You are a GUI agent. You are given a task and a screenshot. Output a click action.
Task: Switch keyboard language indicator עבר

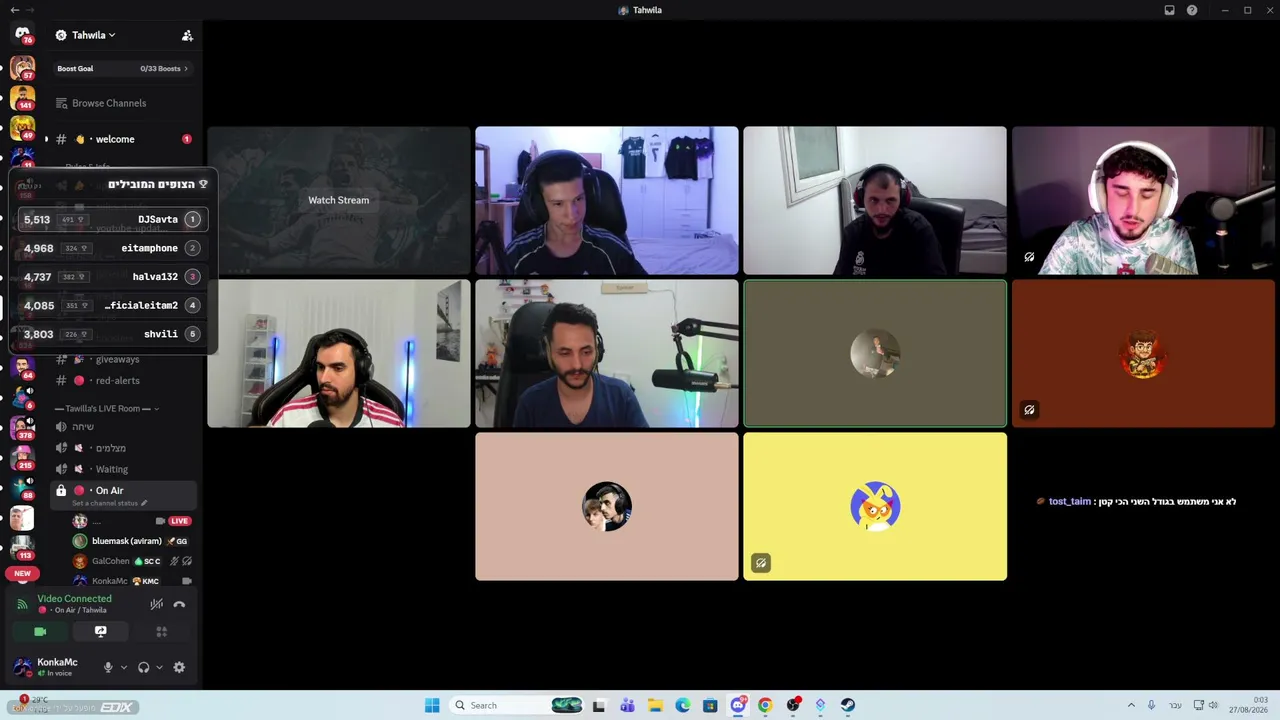coord(1175,705)
